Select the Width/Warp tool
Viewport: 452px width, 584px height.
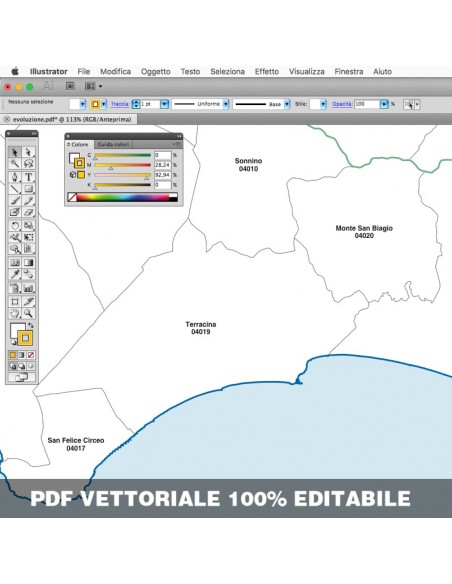pos(15,237)
